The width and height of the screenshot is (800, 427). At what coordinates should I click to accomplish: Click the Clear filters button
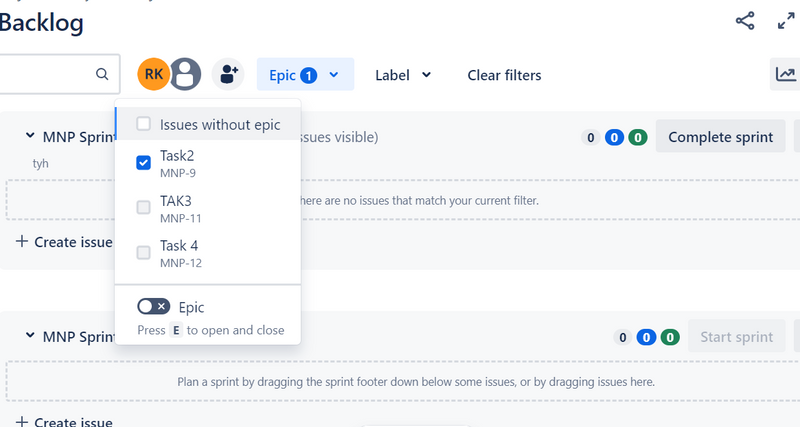click(x=504, y=75)
